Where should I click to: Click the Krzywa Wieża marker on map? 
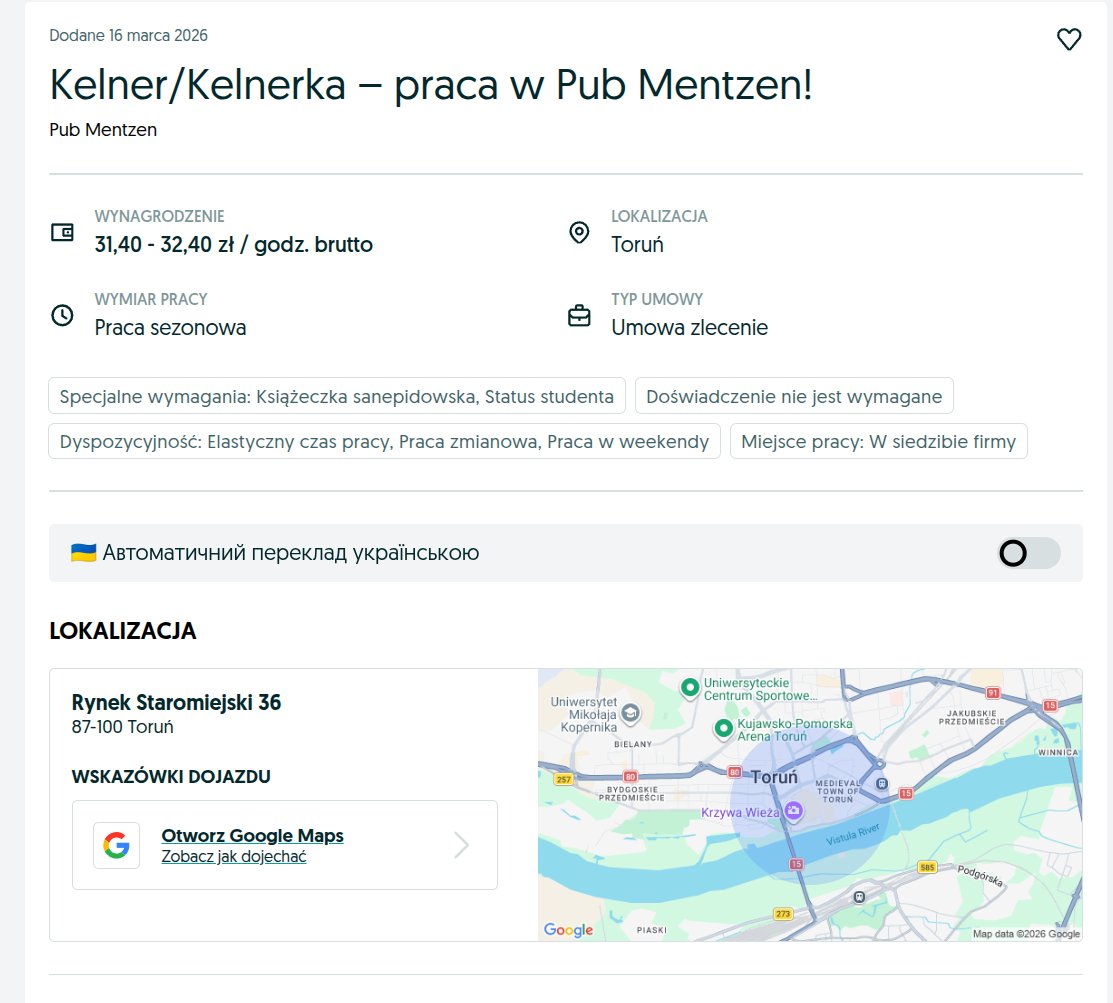pos(794,811)
